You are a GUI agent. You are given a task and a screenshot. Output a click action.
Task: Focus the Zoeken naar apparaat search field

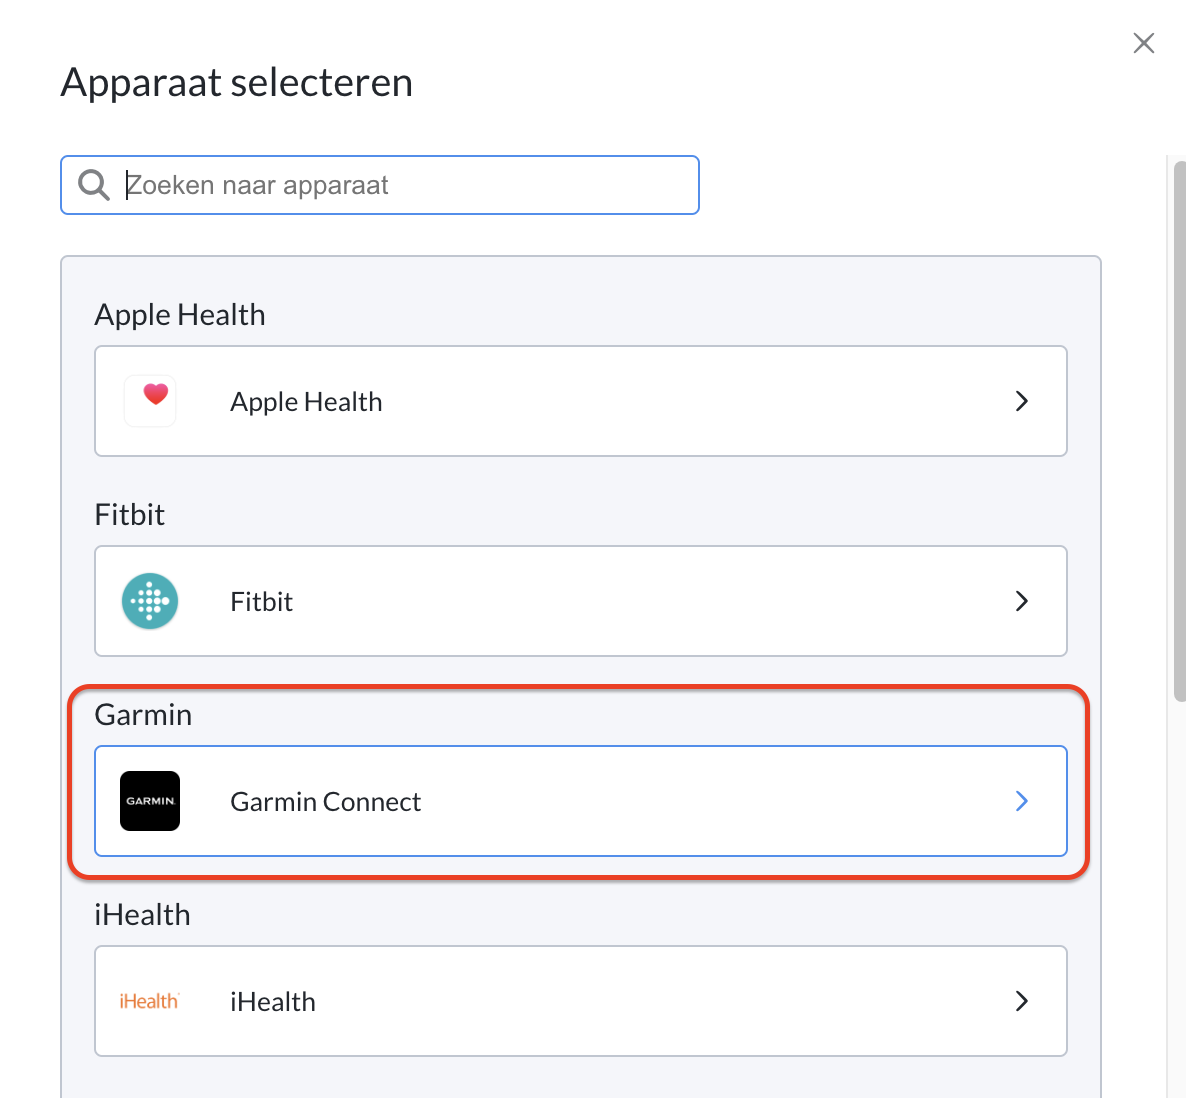tap(380, 185)
